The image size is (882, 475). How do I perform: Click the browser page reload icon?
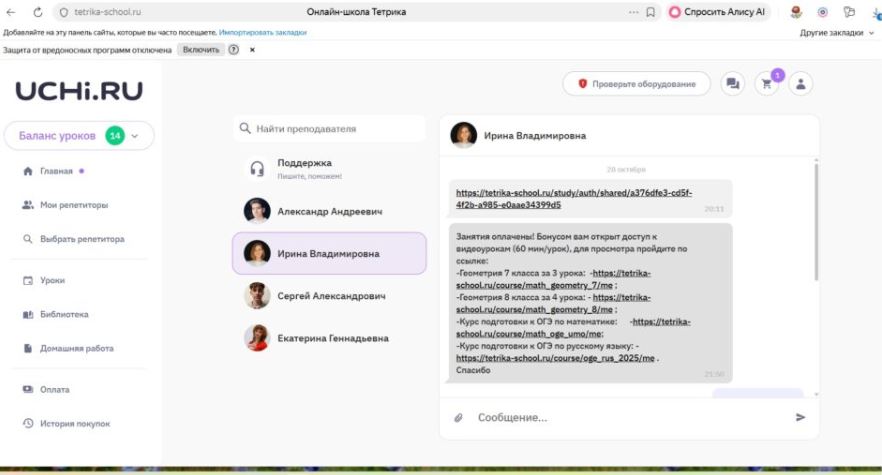tap(38, 12)
